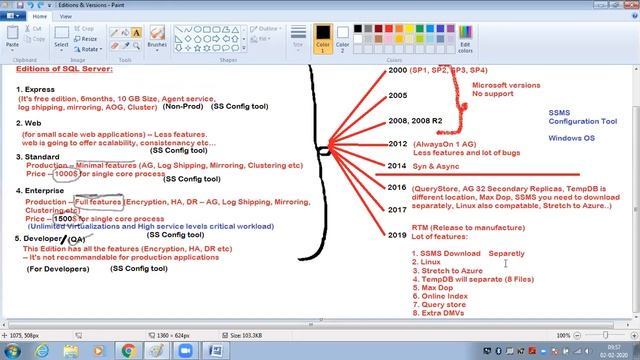640x360 pixels.
Task: Open the Paste dropdown arrow
Action: 12,50
